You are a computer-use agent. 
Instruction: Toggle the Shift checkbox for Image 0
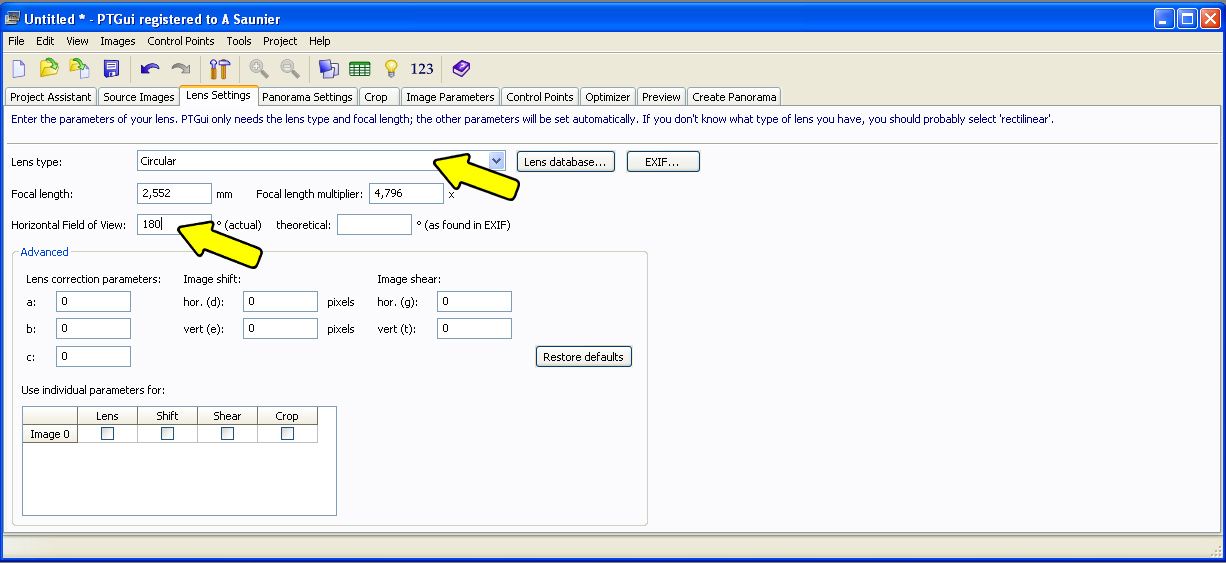click(x=167, y=434)
